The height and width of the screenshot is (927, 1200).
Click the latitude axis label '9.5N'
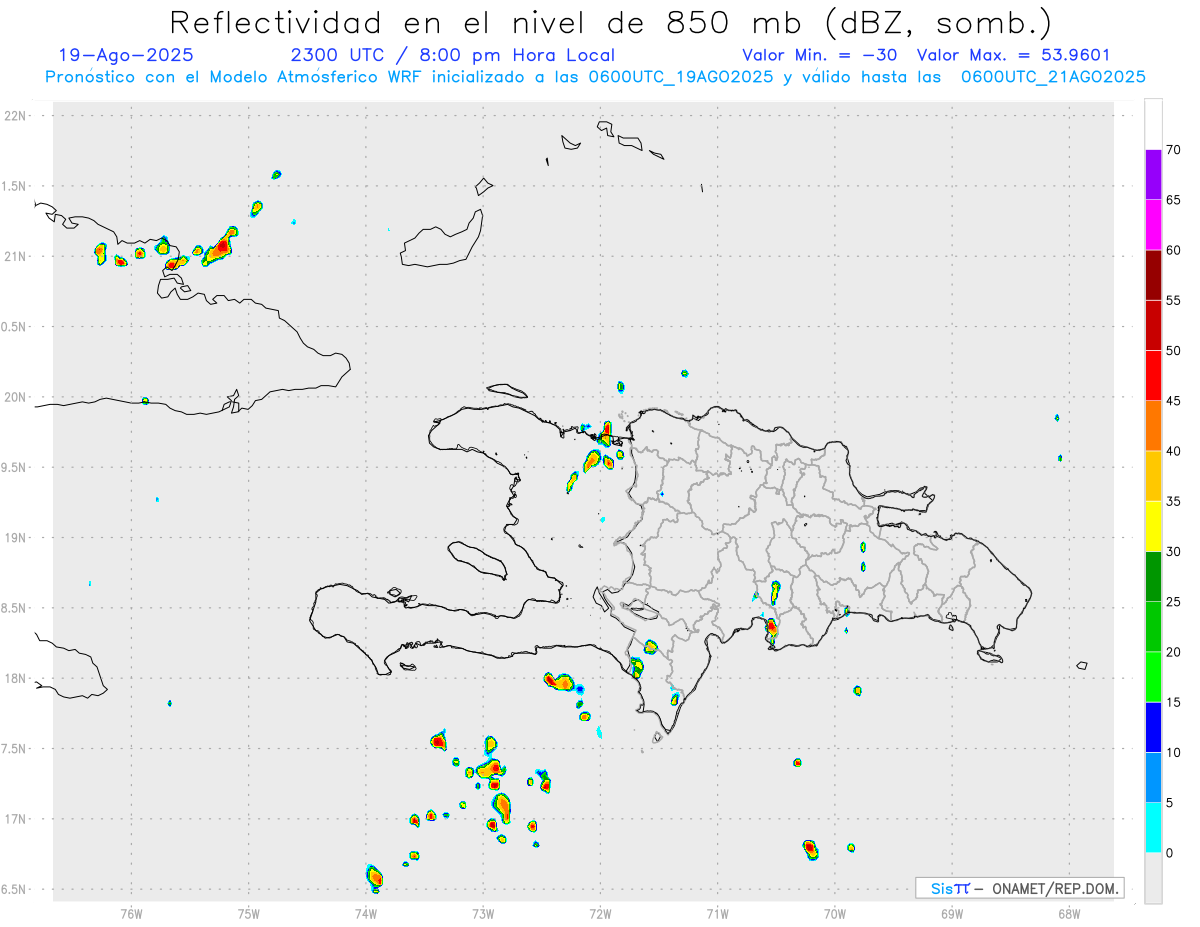click(x=15, y=467)
